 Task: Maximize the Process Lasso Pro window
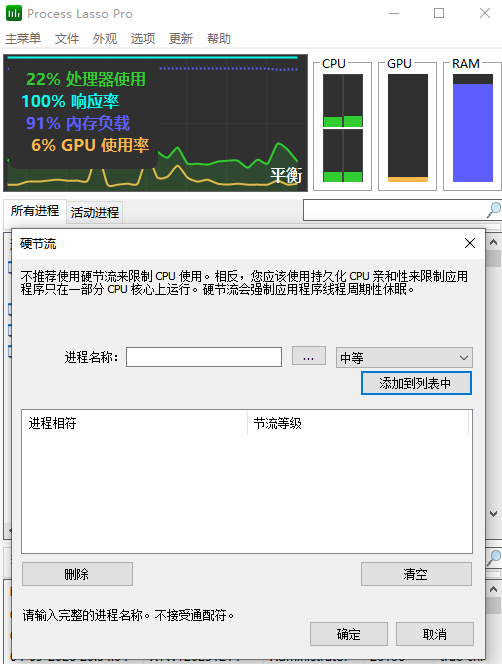point(439,13)
